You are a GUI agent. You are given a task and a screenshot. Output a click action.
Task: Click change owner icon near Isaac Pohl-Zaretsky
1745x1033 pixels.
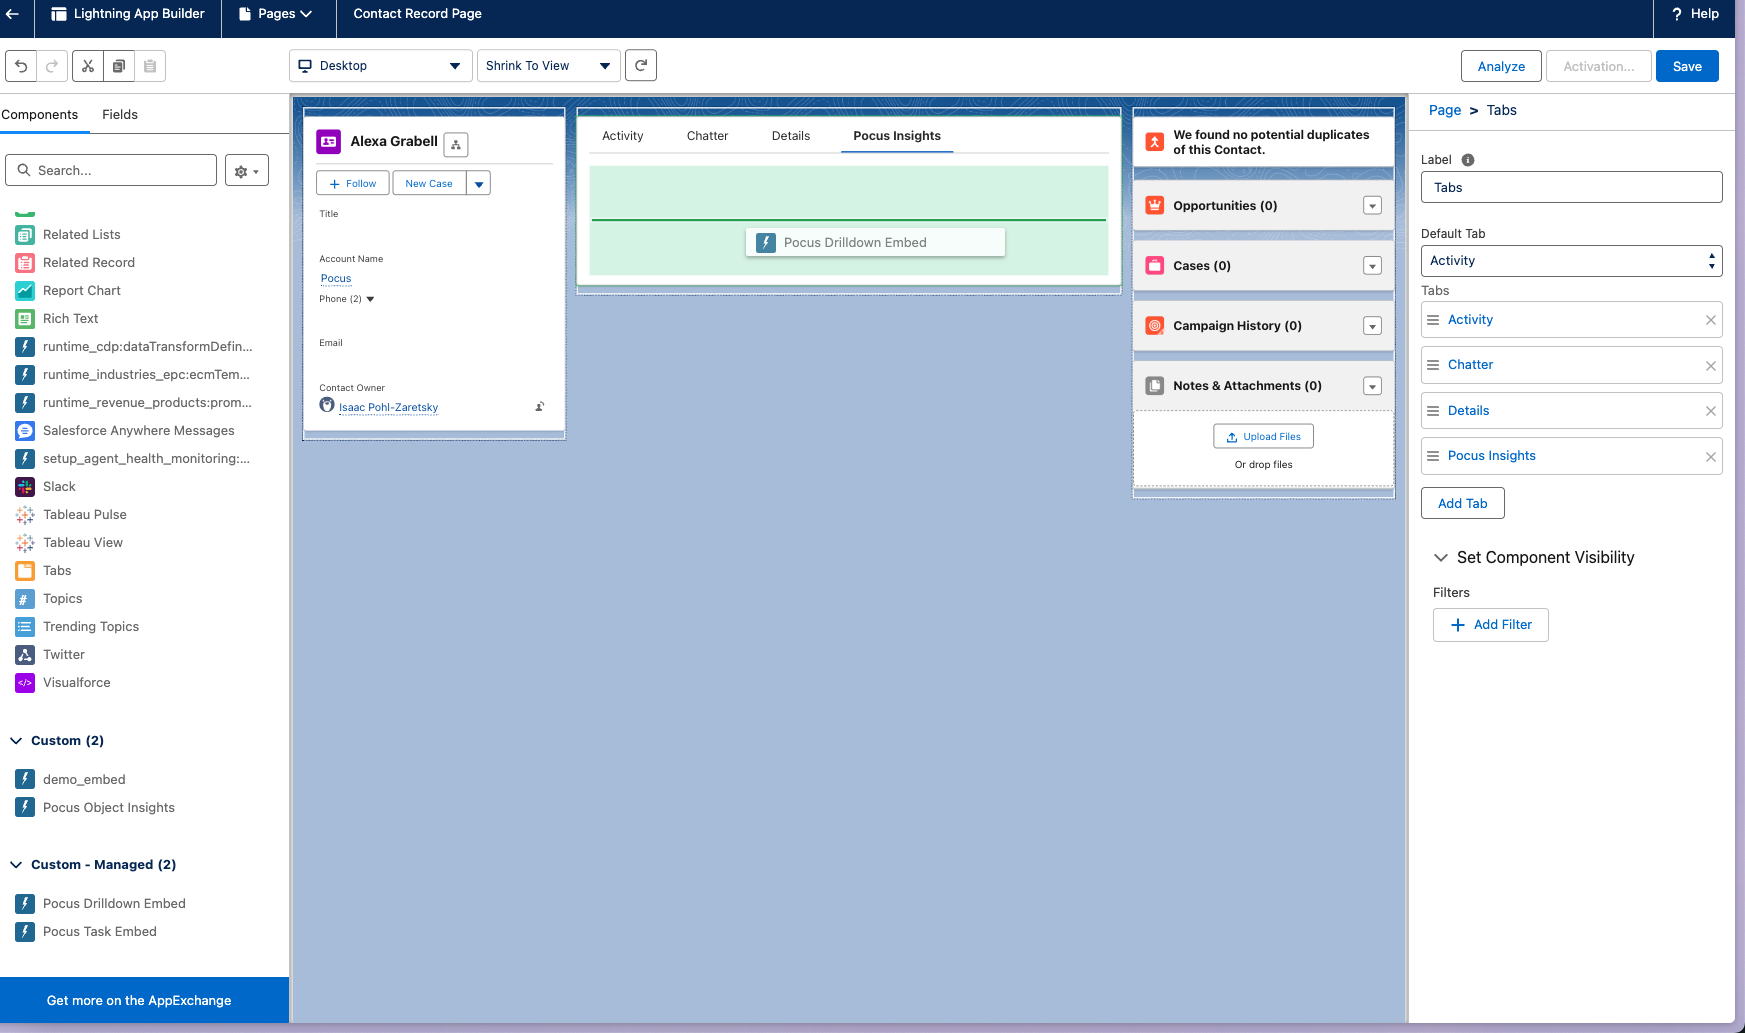tap(540, 406)
